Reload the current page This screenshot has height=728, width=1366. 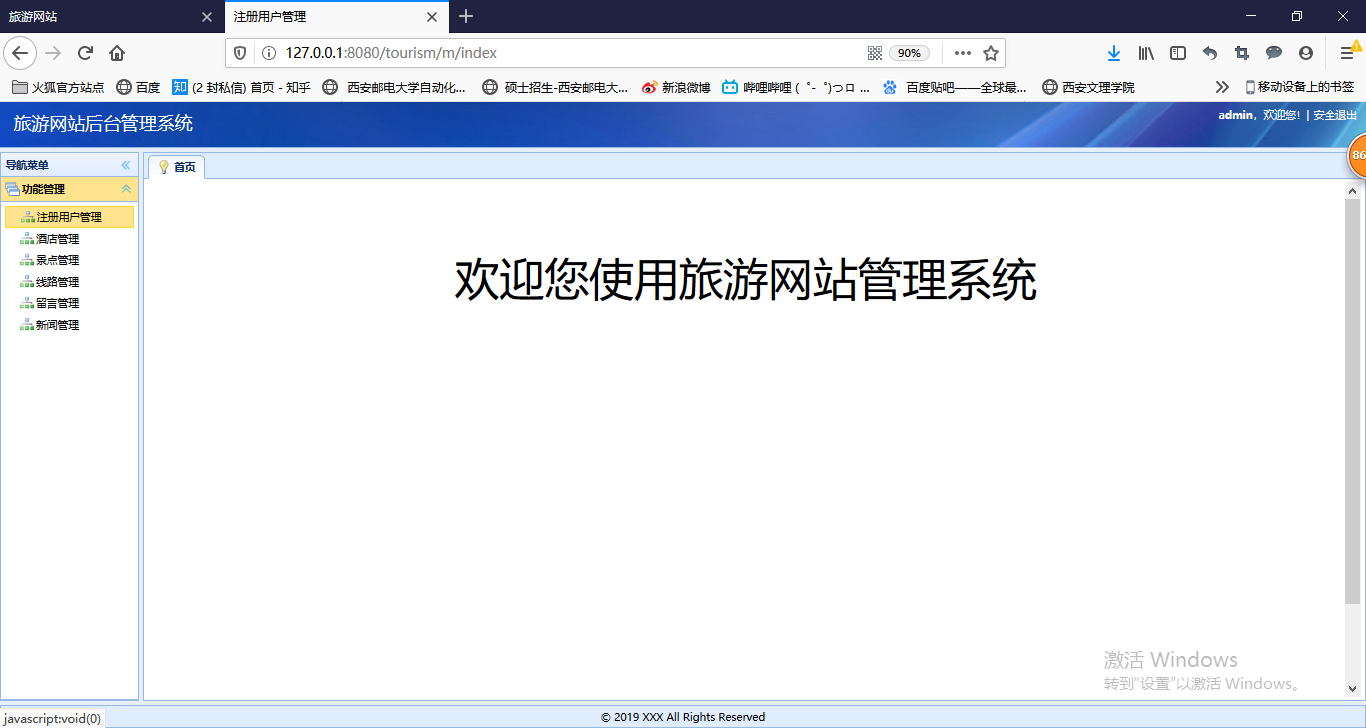tap(85, 53)
